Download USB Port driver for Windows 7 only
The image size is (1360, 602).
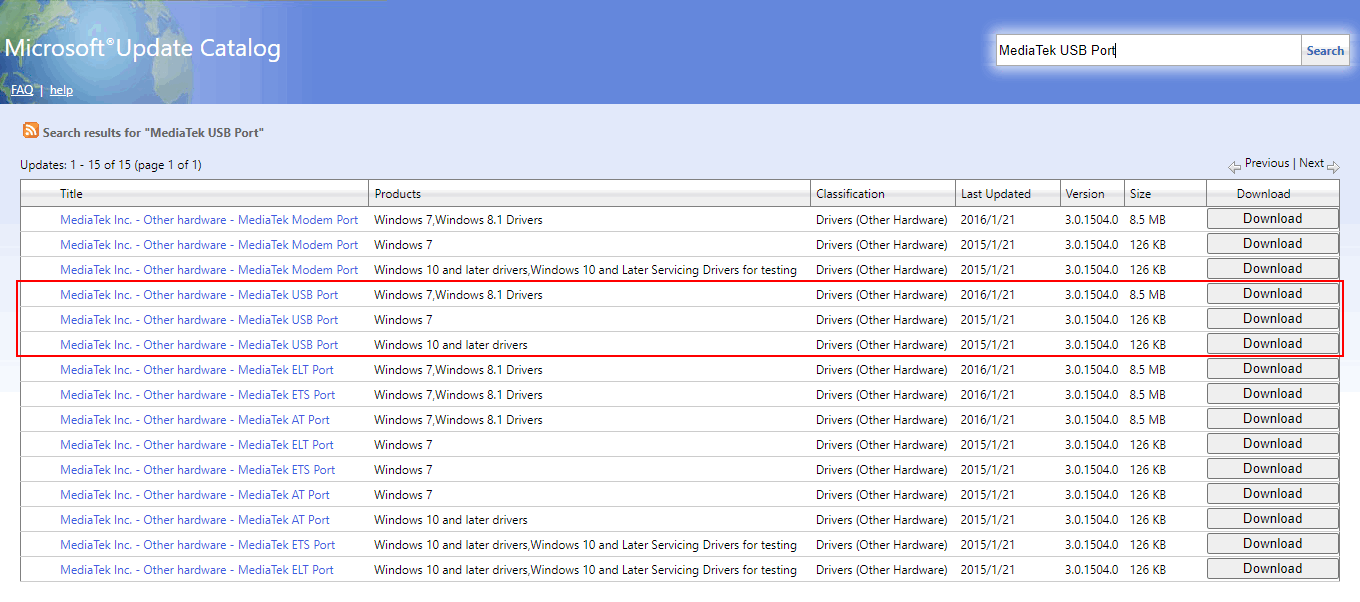pos(1272,319)
